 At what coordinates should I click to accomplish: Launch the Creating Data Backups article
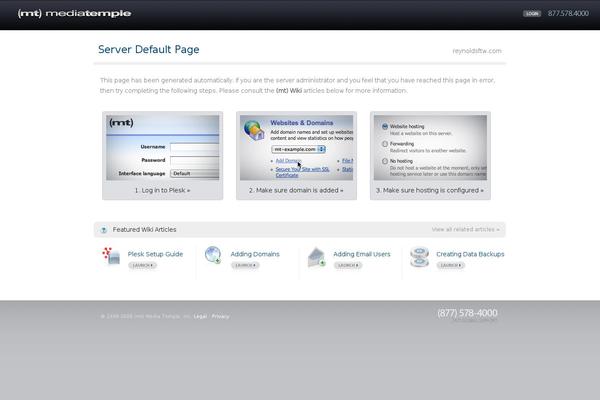tap(451, 265)
